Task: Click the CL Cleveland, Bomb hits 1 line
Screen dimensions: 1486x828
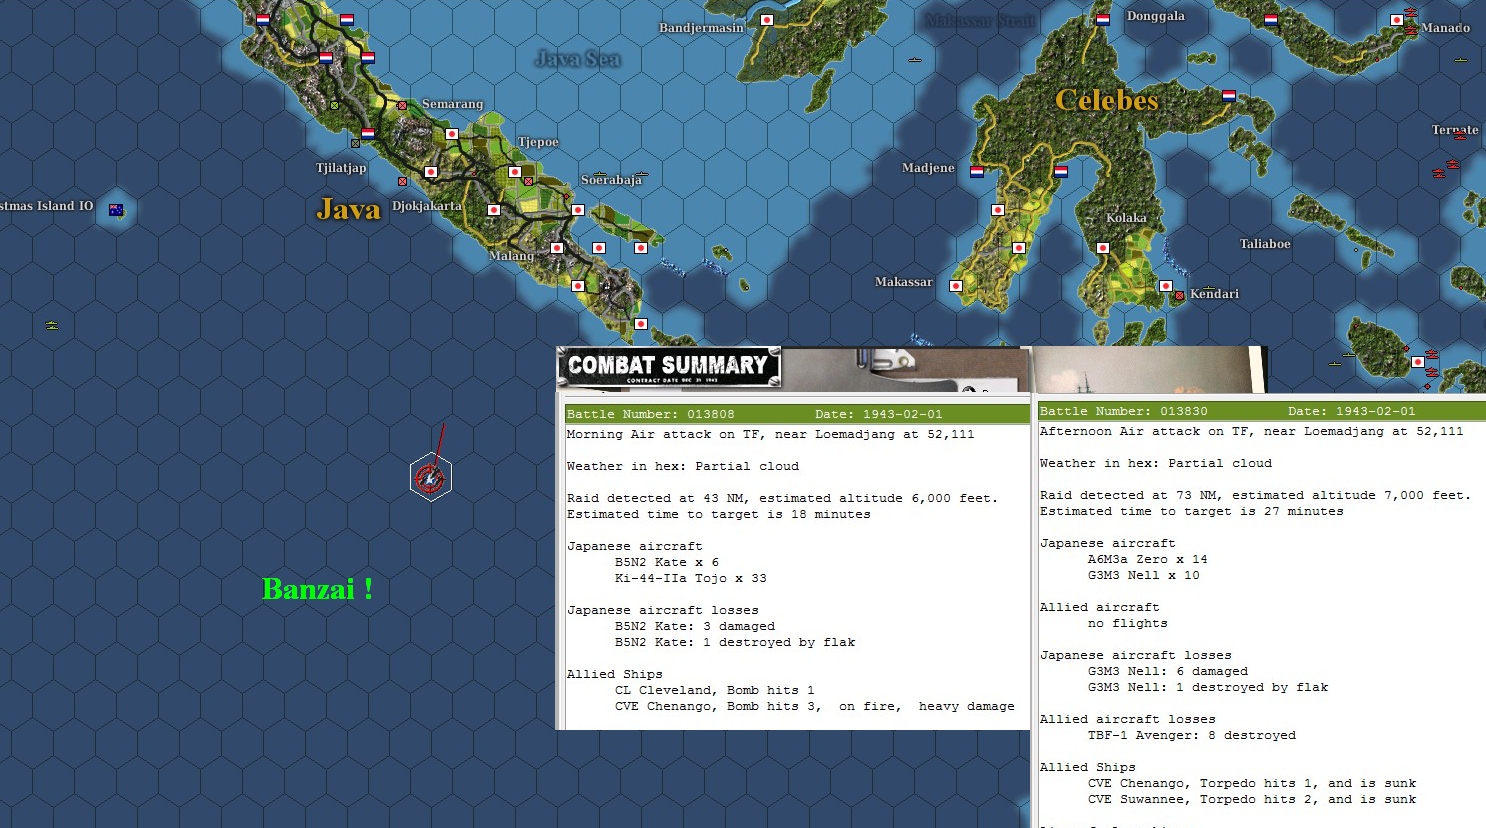Action: pos(715,690)
